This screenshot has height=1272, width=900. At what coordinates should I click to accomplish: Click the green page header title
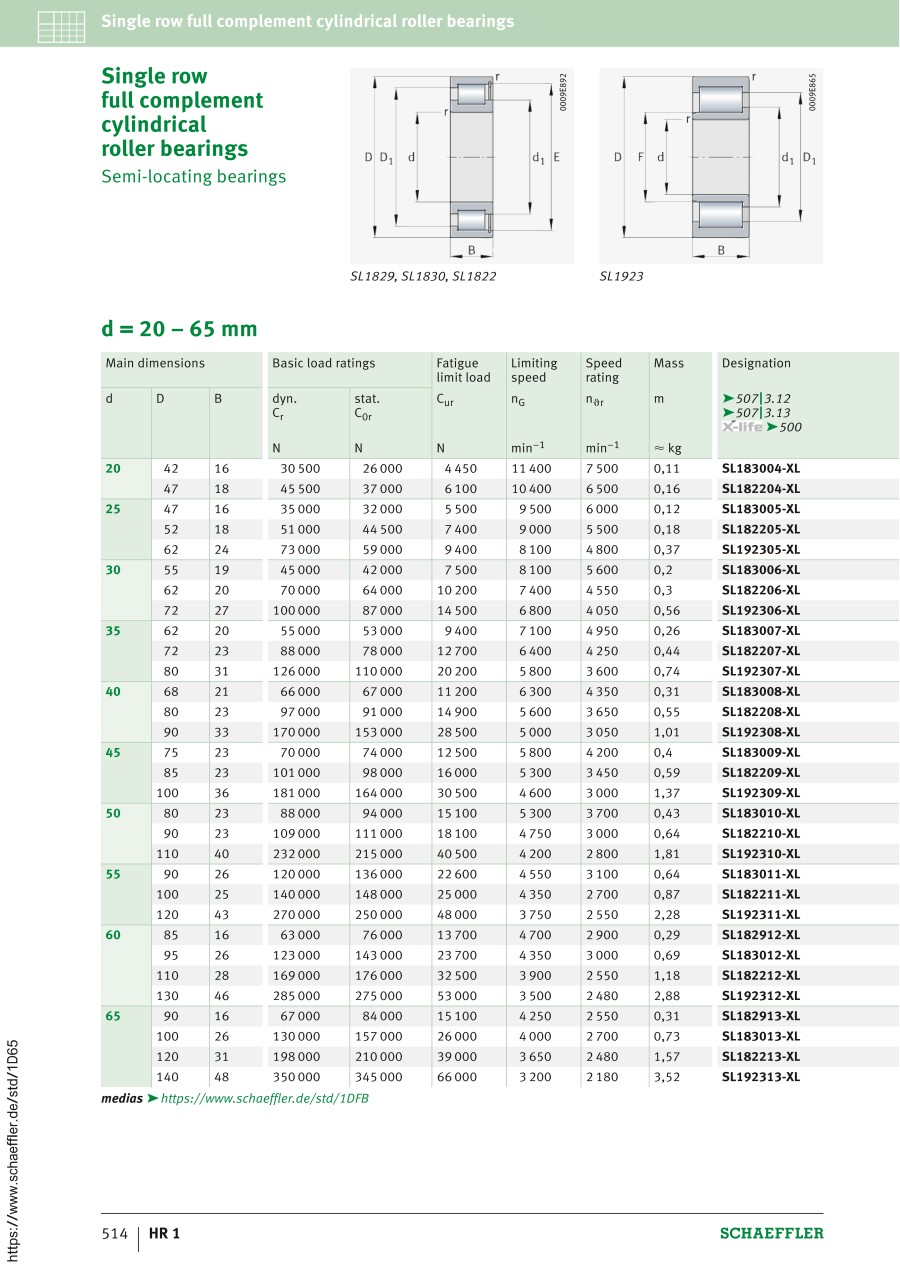(x=308, y=21)
